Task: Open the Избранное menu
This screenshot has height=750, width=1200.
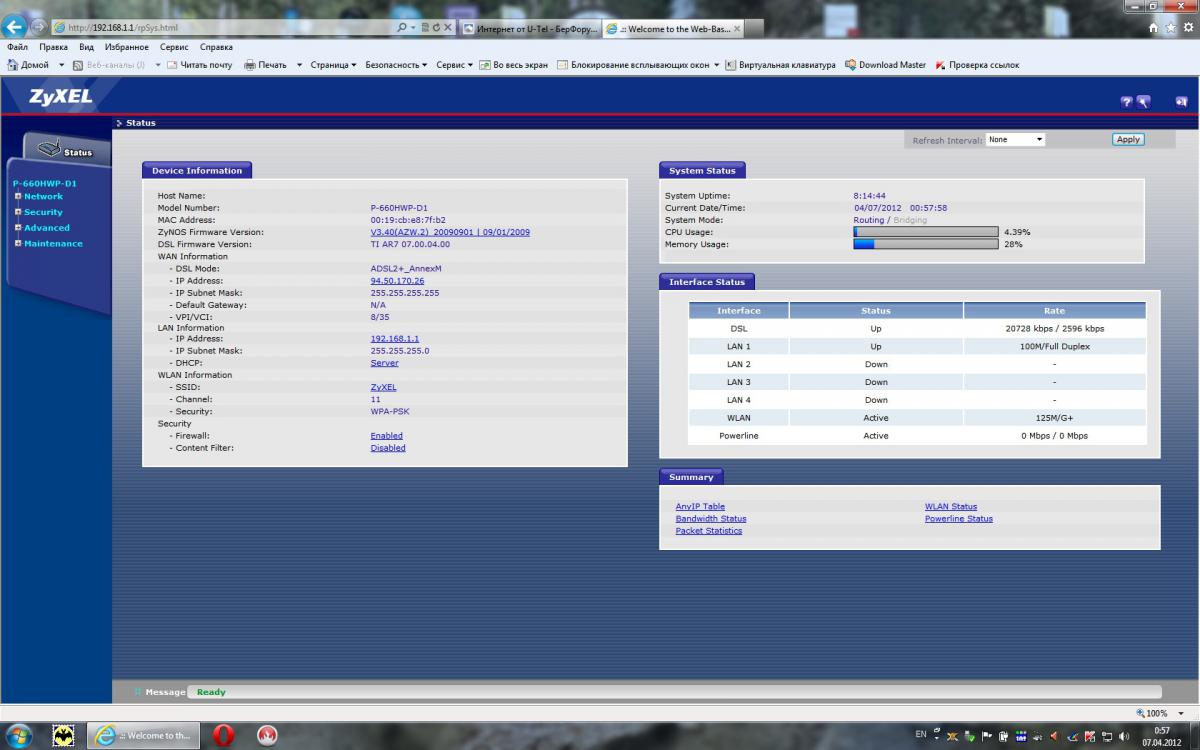Action: (x=125, y=47)
